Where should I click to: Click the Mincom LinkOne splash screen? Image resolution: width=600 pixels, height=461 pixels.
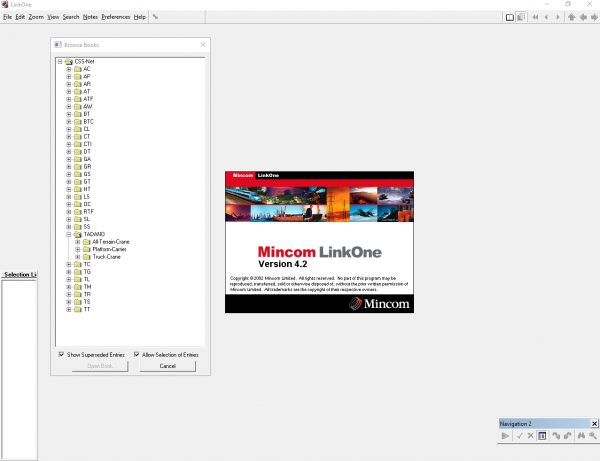click(x=320, y=242)
